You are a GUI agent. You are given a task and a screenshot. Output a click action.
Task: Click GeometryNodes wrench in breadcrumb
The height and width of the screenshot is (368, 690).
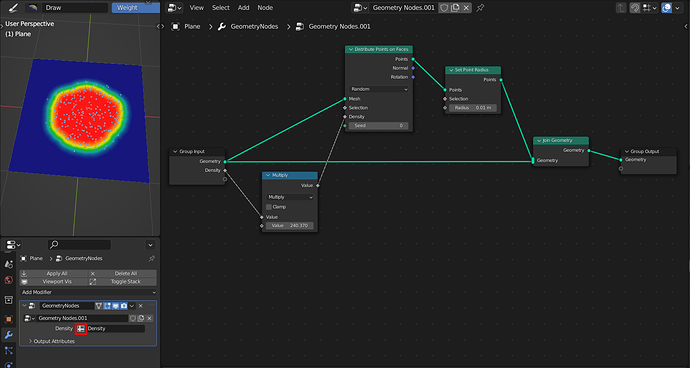pos(249,26)
